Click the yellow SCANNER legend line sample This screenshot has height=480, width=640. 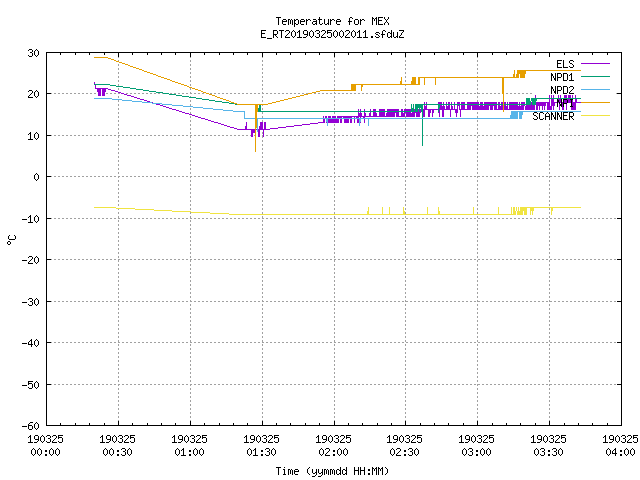[595, 116]
